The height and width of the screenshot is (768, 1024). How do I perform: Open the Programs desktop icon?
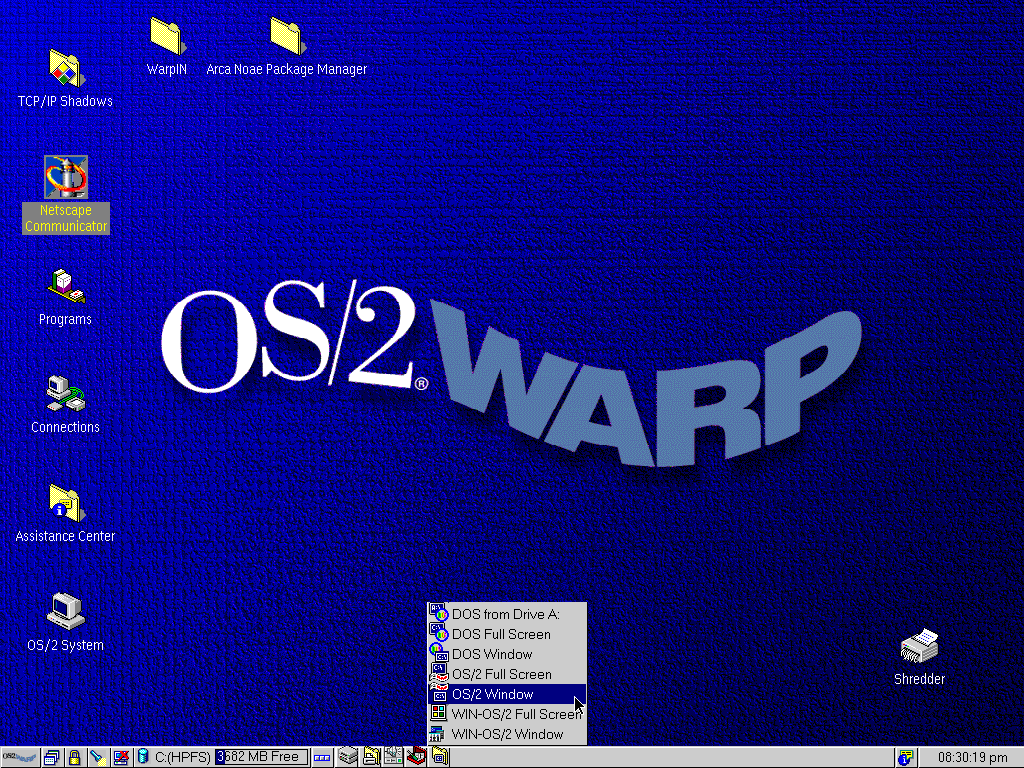(x=65, y=287)
